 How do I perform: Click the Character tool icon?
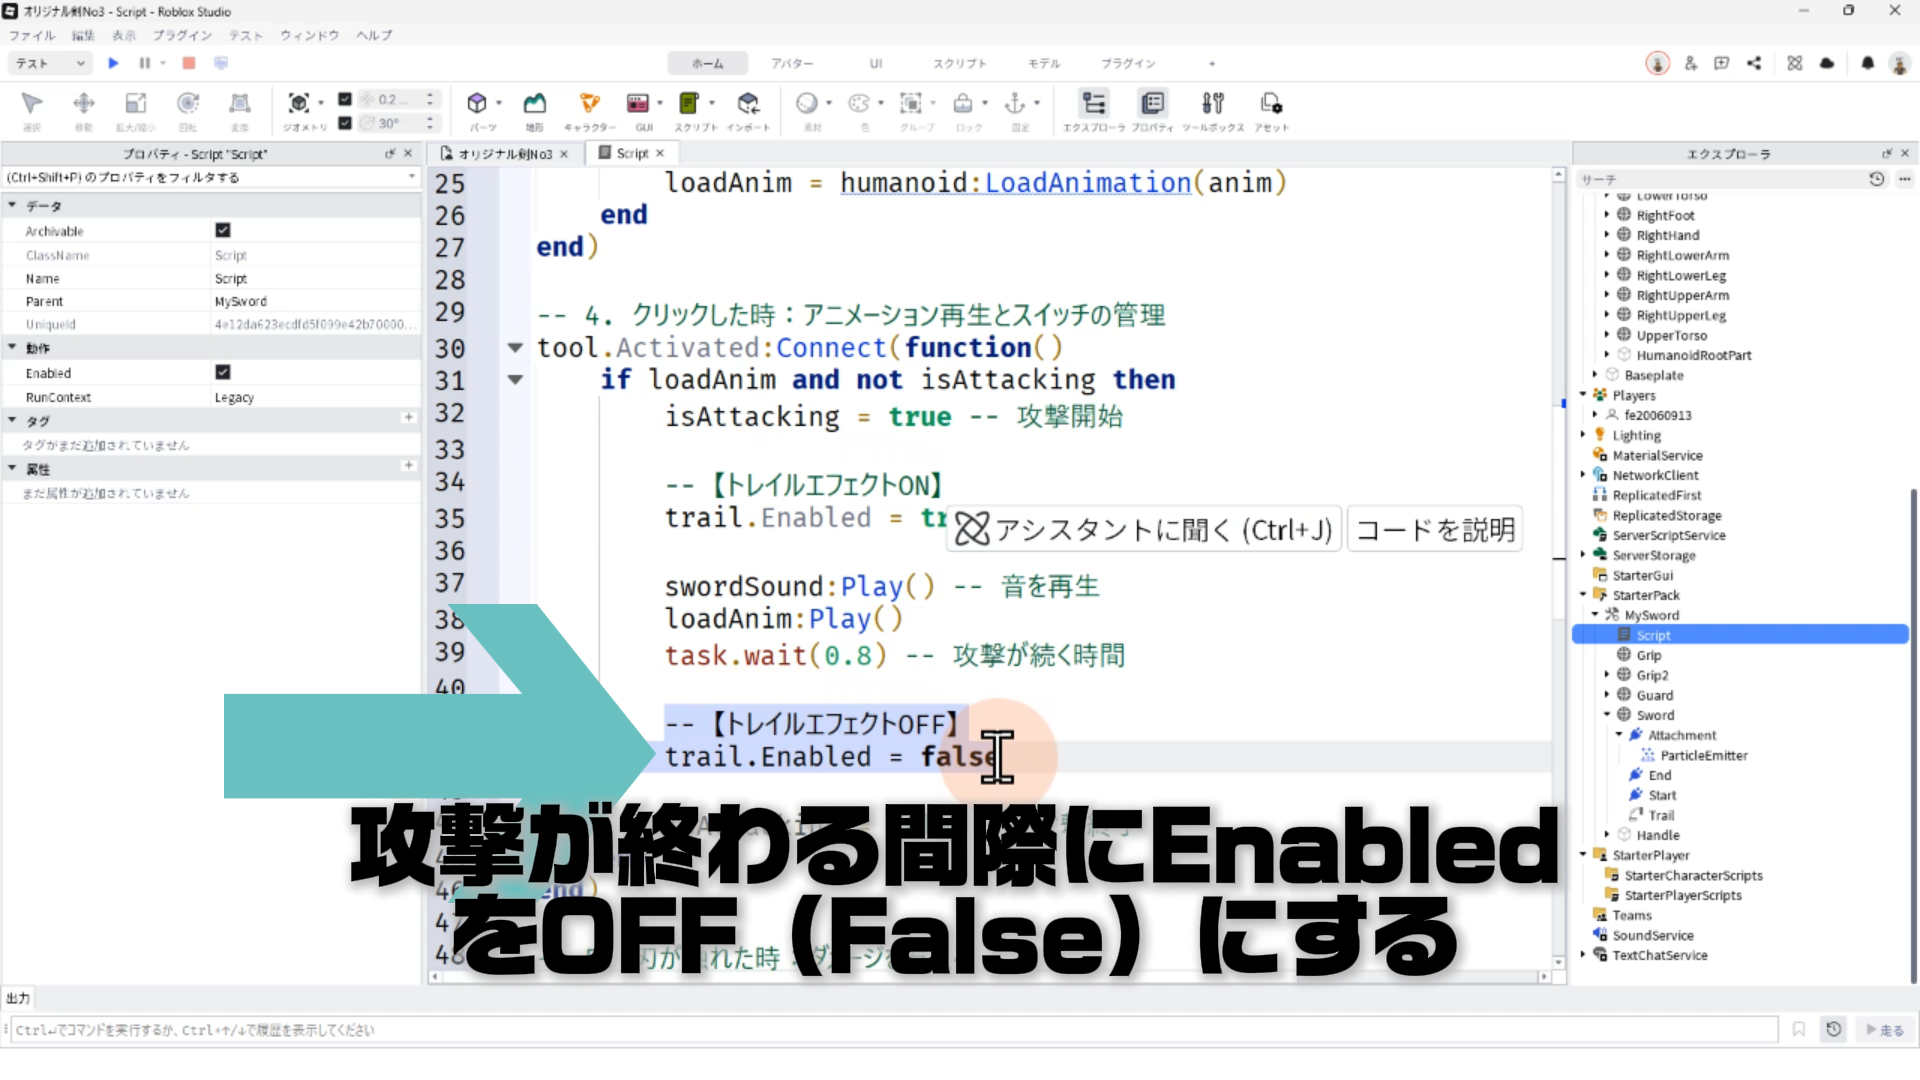(x=589, y=103)
